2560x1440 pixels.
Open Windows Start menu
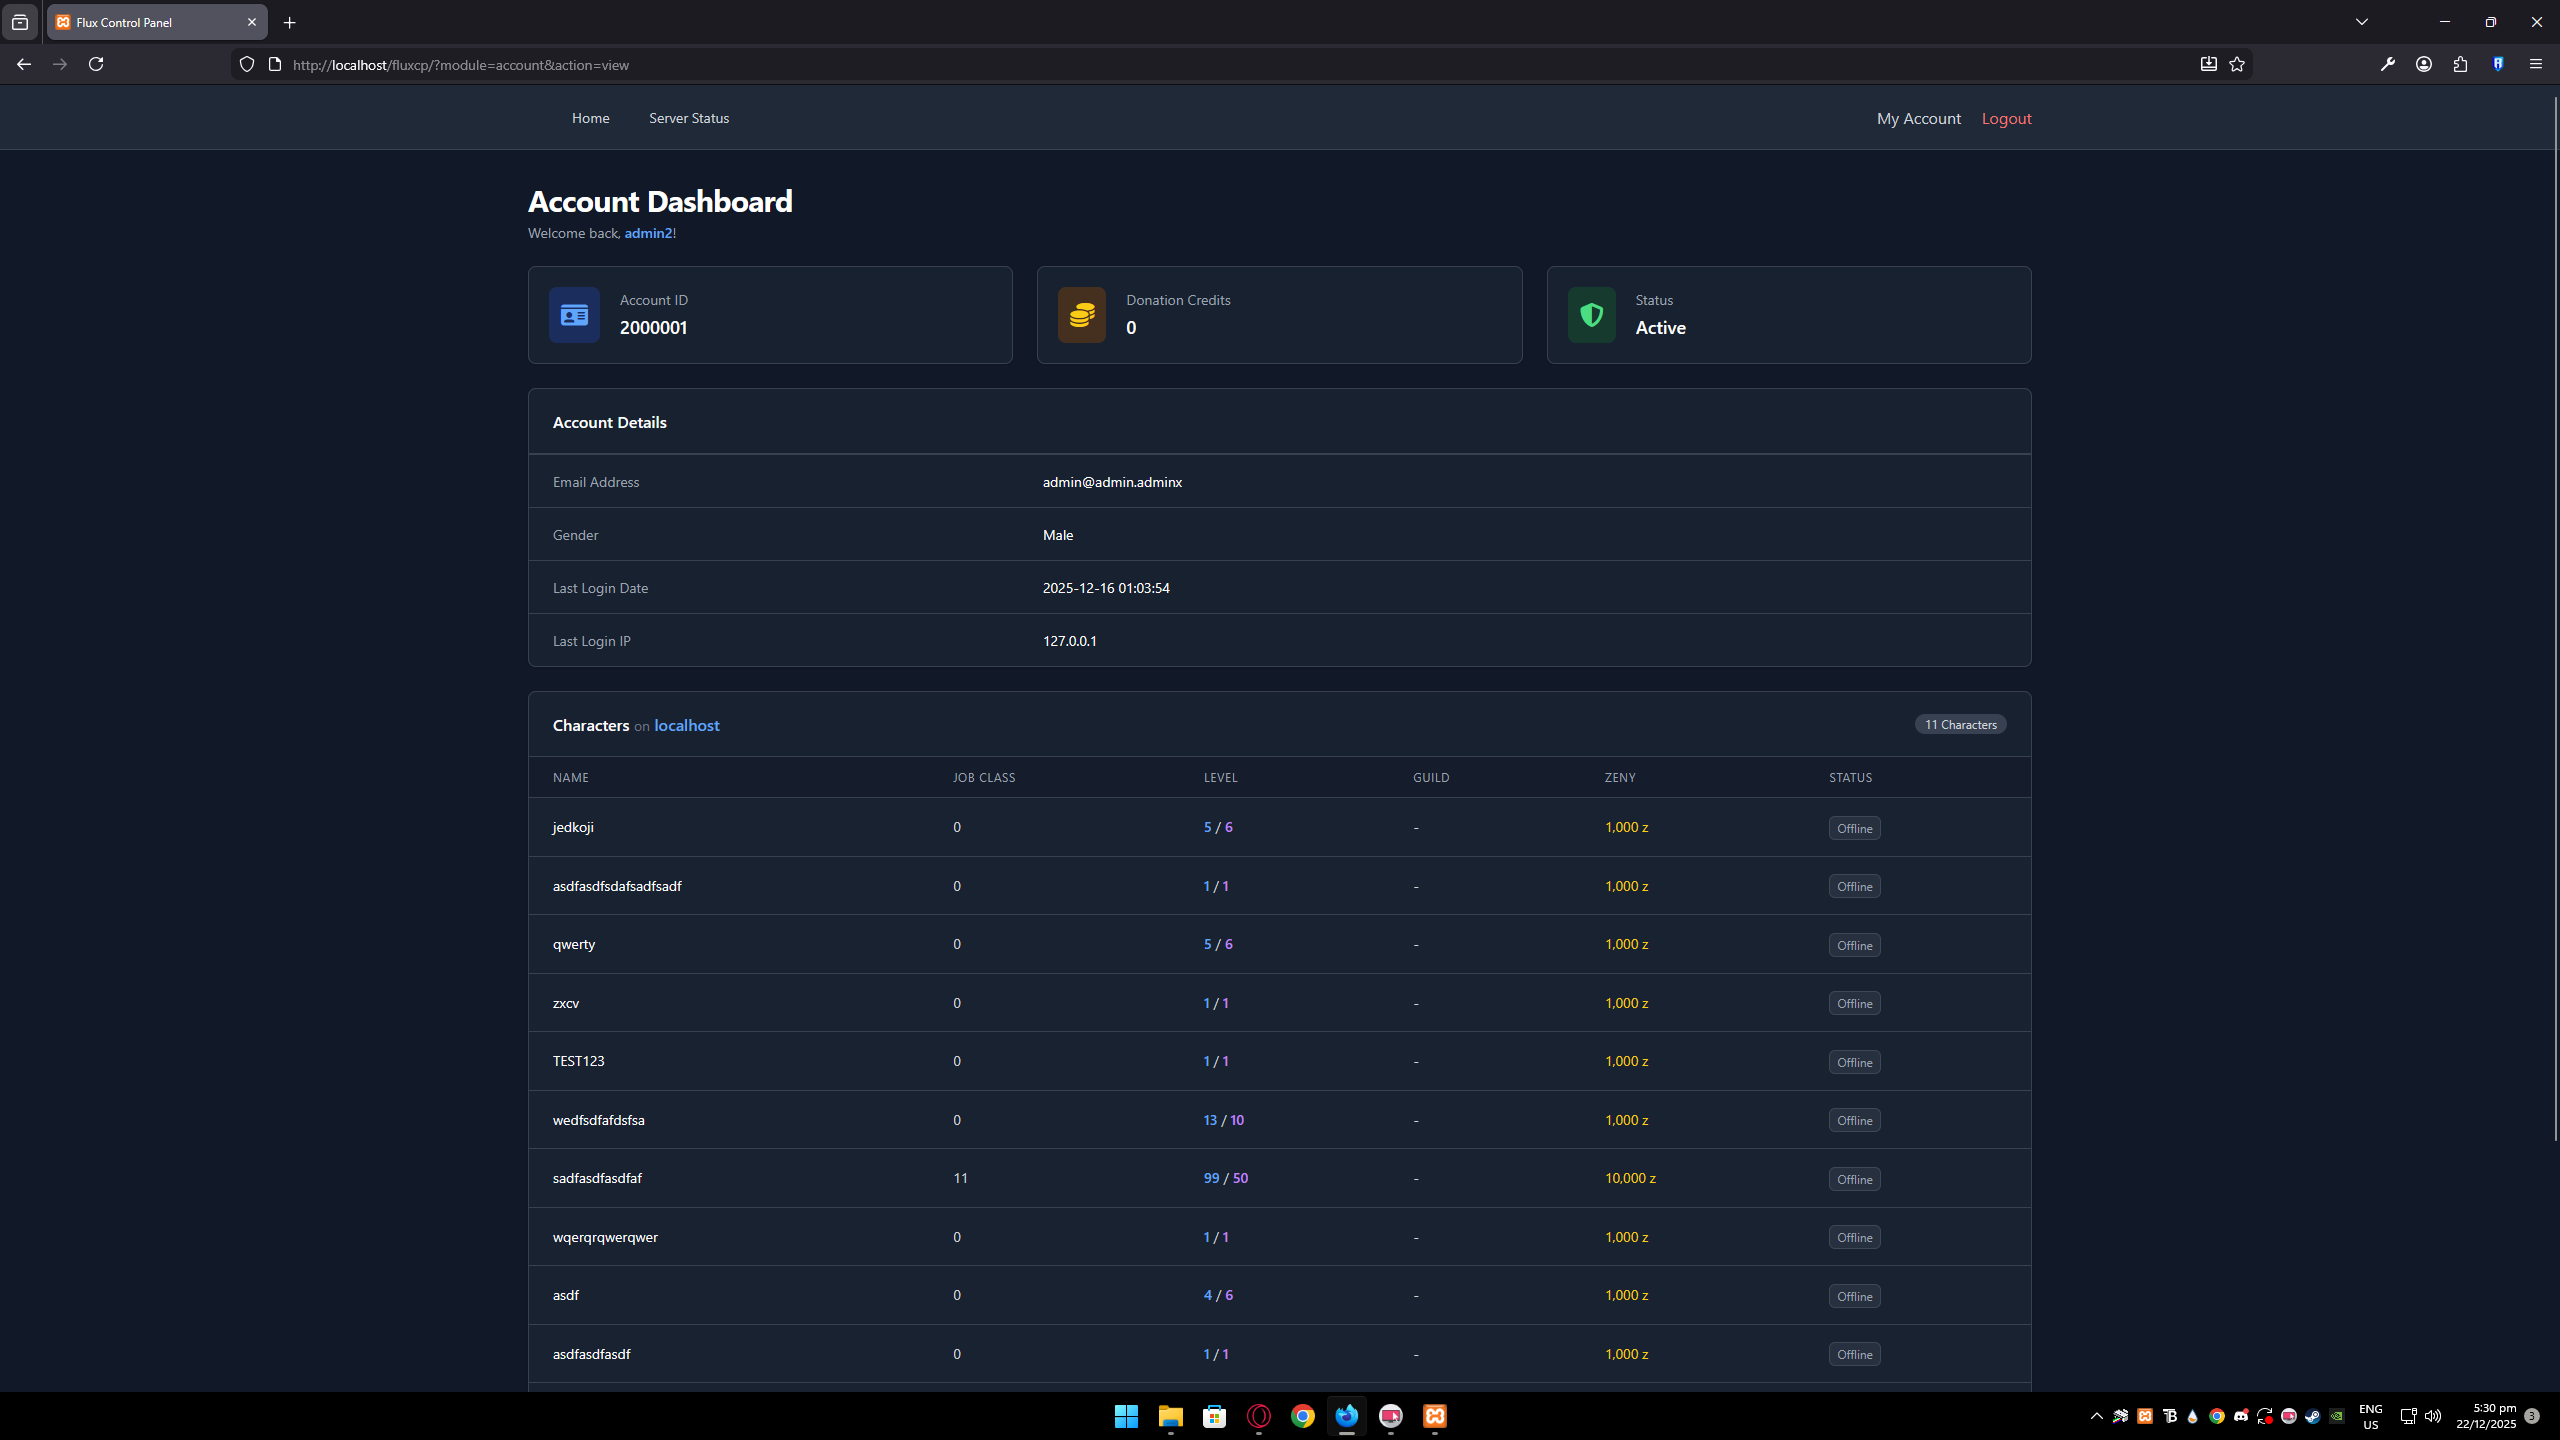[x=1126, y=1416]
